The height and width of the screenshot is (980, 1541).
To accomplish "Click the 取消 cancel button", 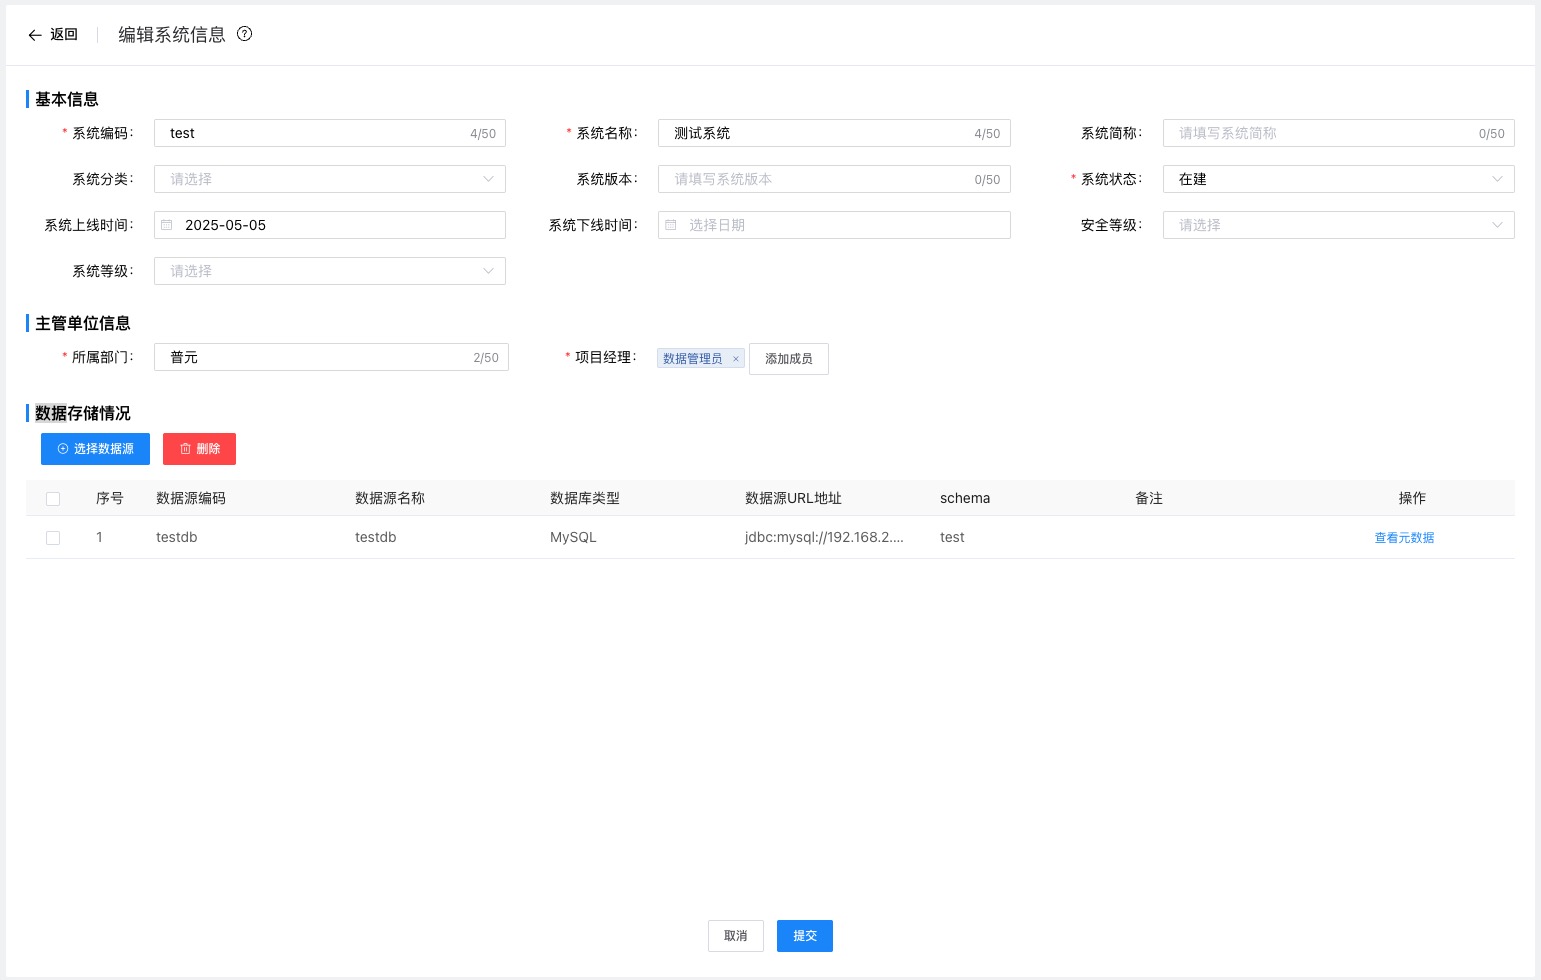I will coord(735,935).
